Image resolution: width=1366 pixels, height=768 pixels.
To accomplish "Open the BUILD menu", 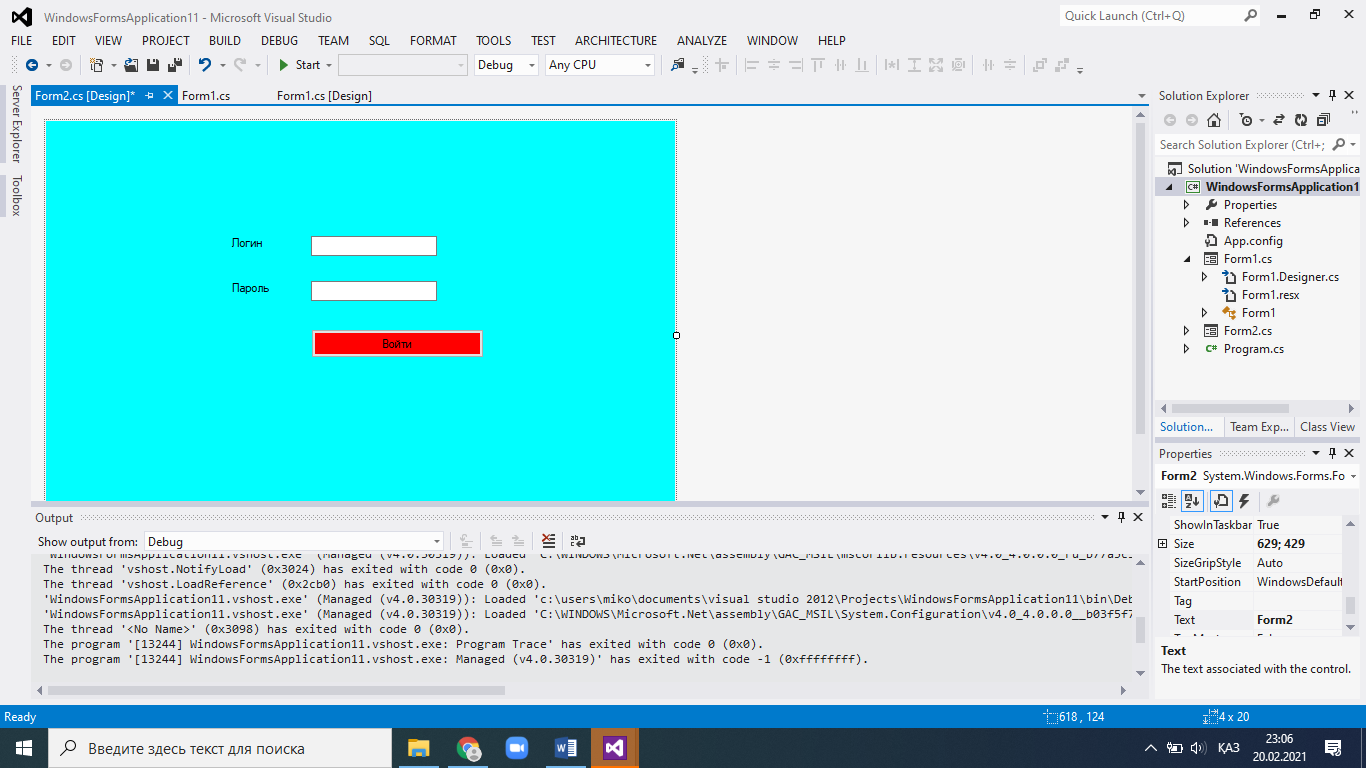I will coord(225,41).
